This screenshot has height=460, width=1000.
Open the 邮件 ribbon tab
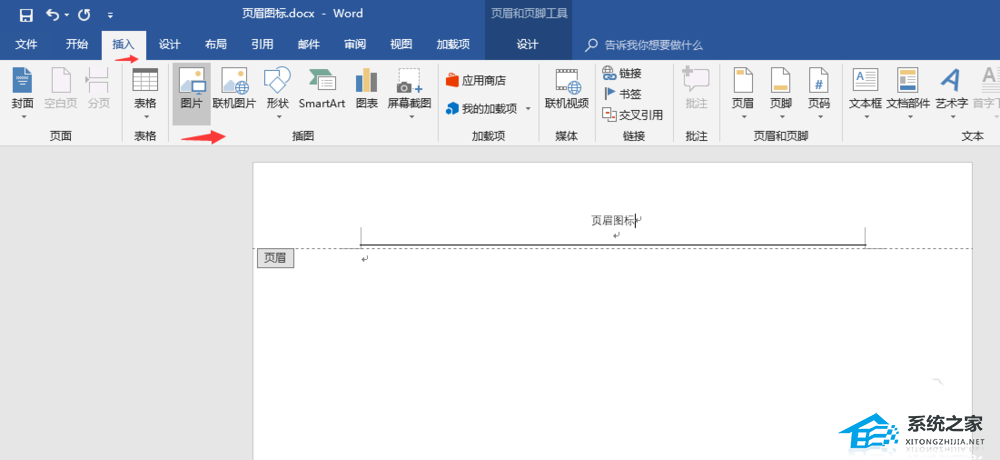click(x=309, y=44)
